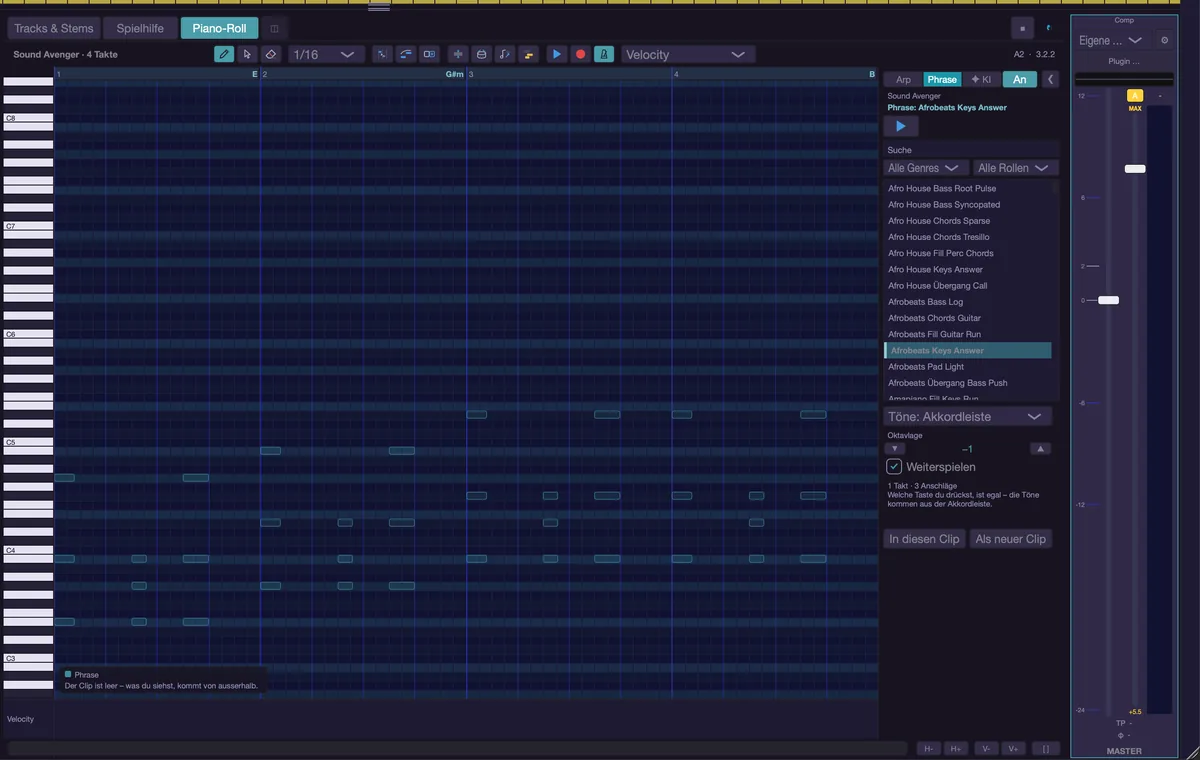Switch to the KI tab
Viewport: 1200px width, 760px height.
click(980, 79)
